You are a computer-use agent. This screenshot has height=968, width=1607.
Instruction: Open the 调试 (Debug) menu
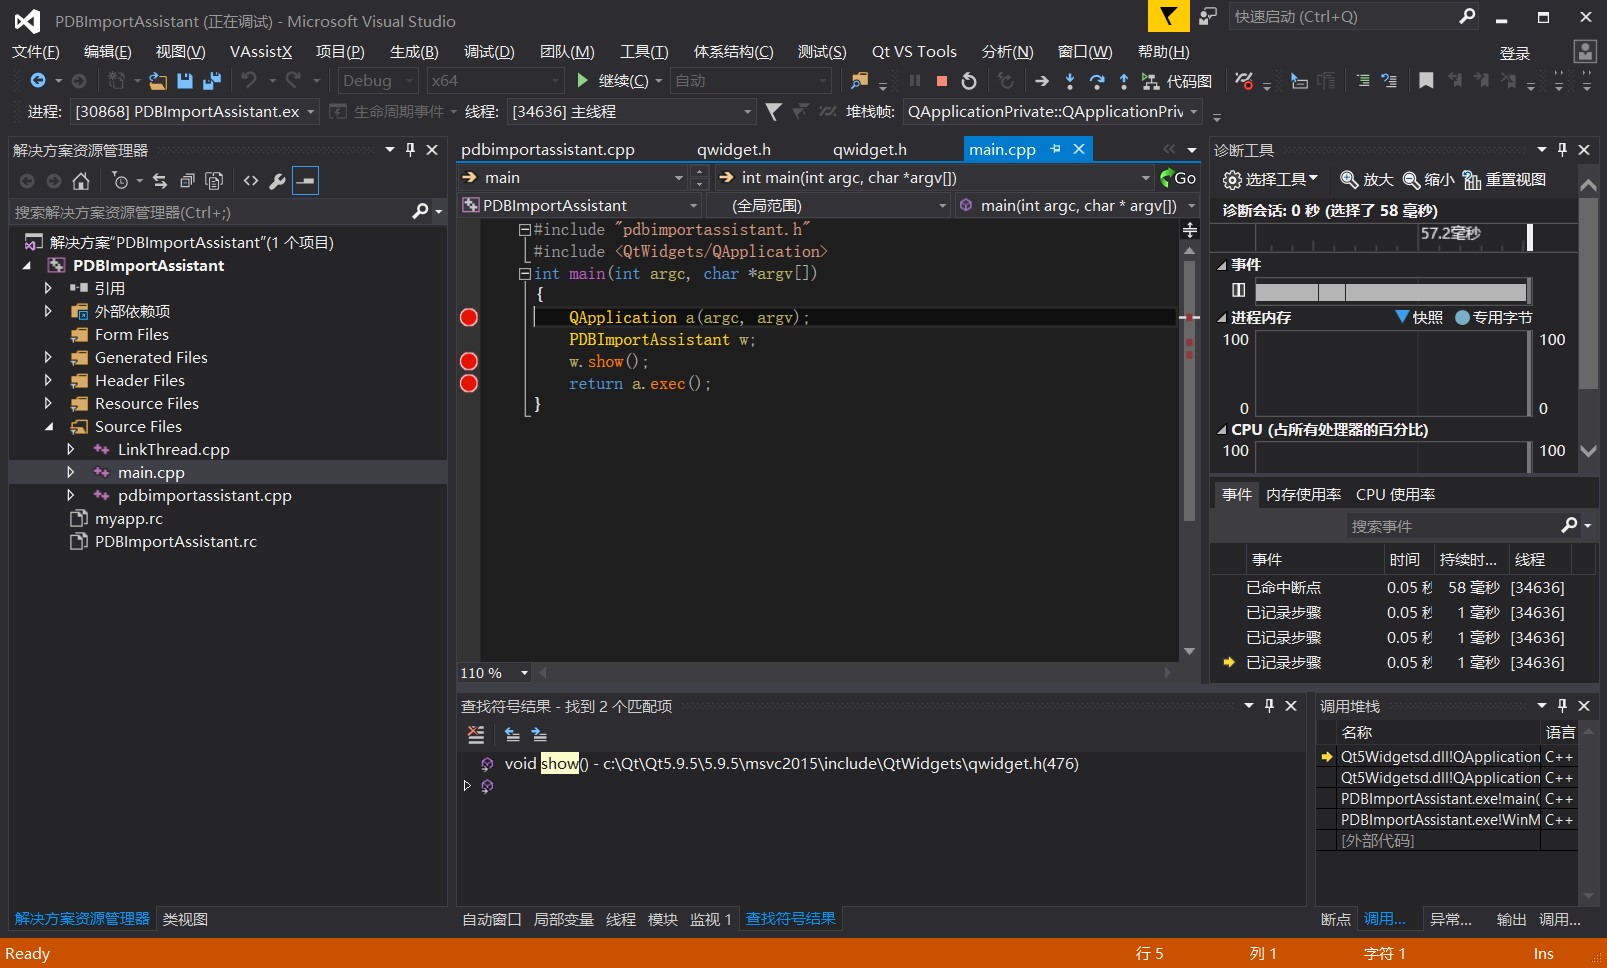tap(489, 52)
